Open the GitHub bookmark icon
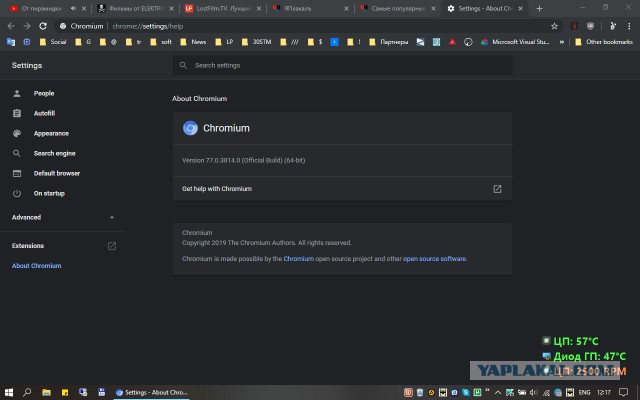 pyautogui.click(x=468, y=42)
